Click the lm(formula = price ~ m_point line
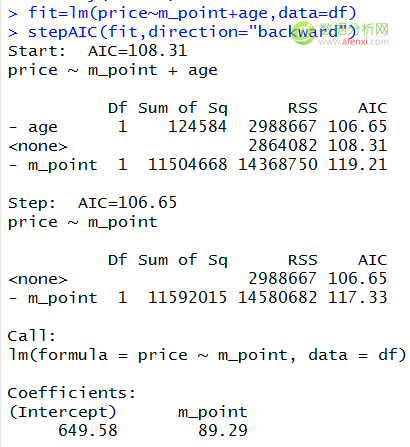Viewport: 410px width, 447px height. point(207,355)
